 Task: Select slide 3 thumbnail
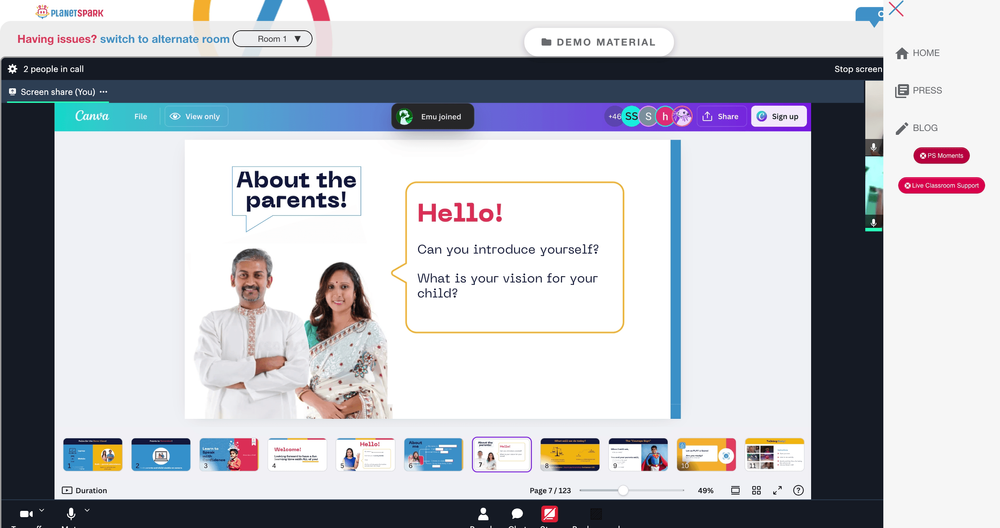(x=229, y=455)
